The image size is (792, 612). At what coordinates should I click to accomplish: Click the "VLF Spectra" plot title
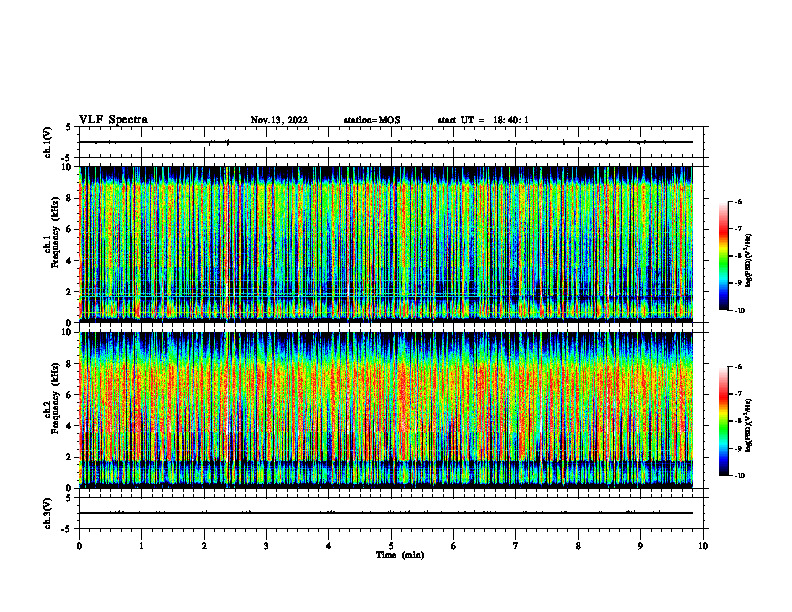click(113, 120)
